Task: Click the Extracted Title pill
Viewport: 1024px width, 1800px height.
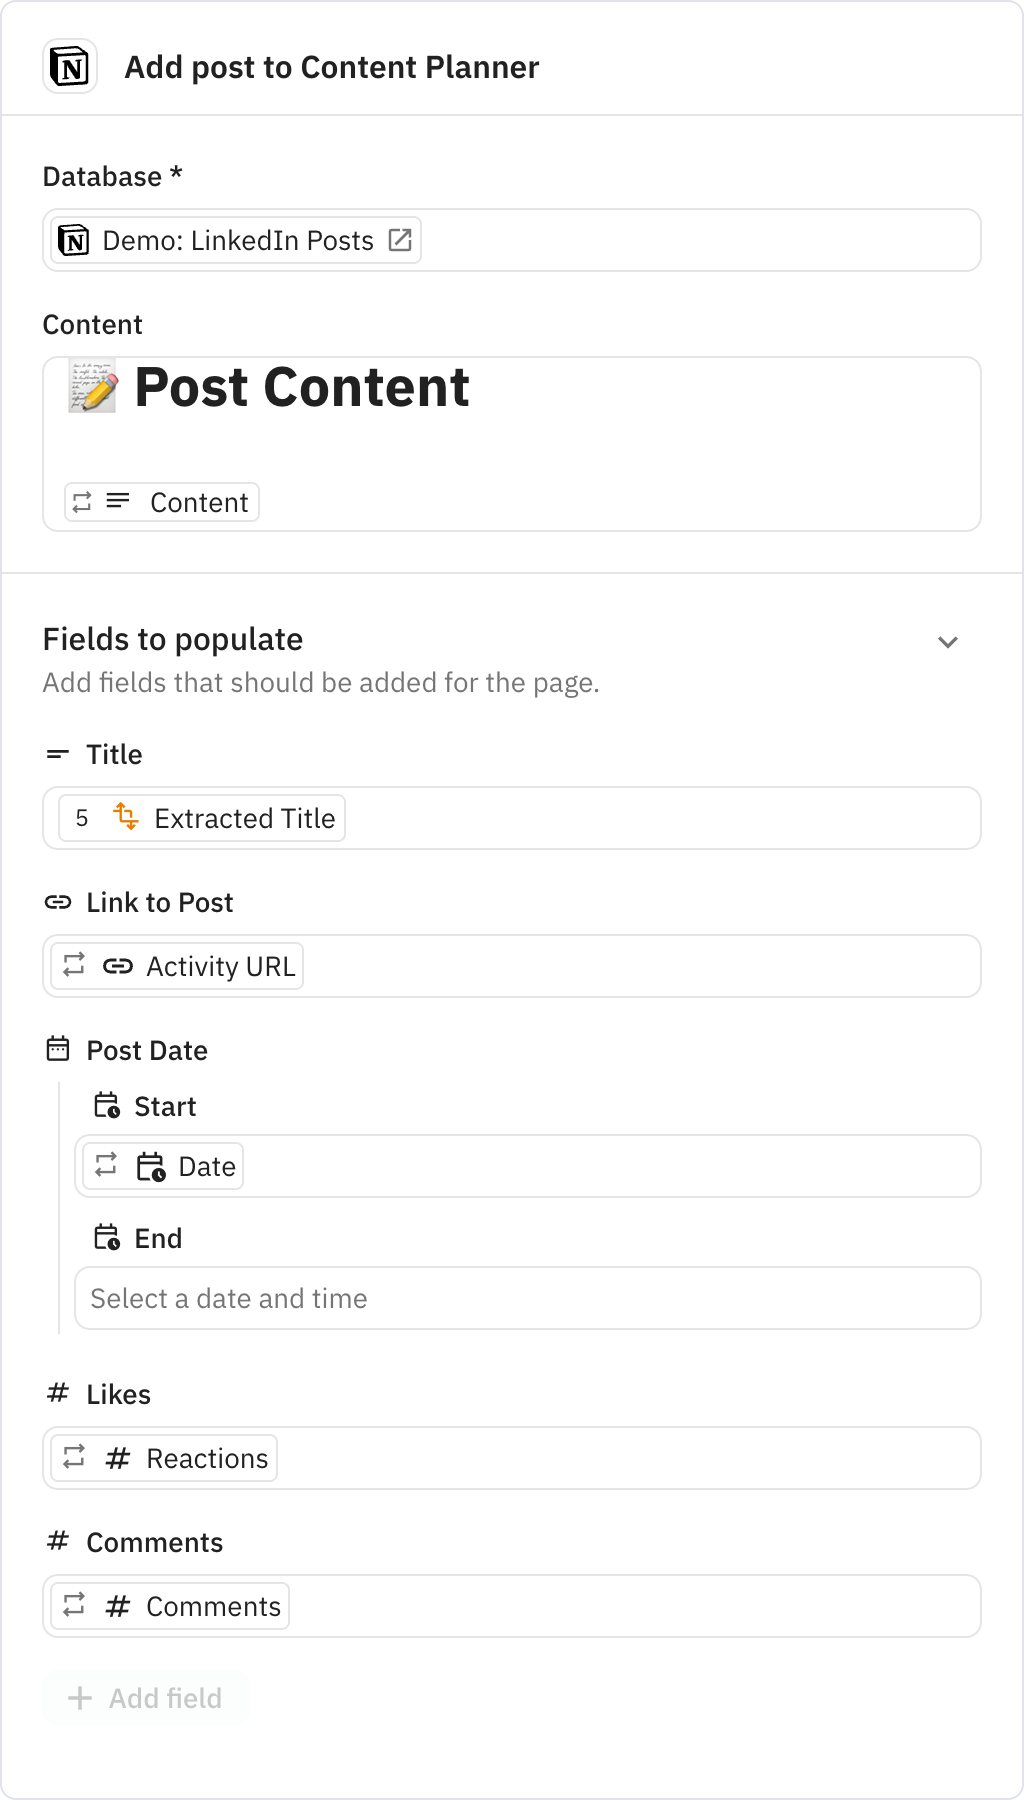Action: 244,818
